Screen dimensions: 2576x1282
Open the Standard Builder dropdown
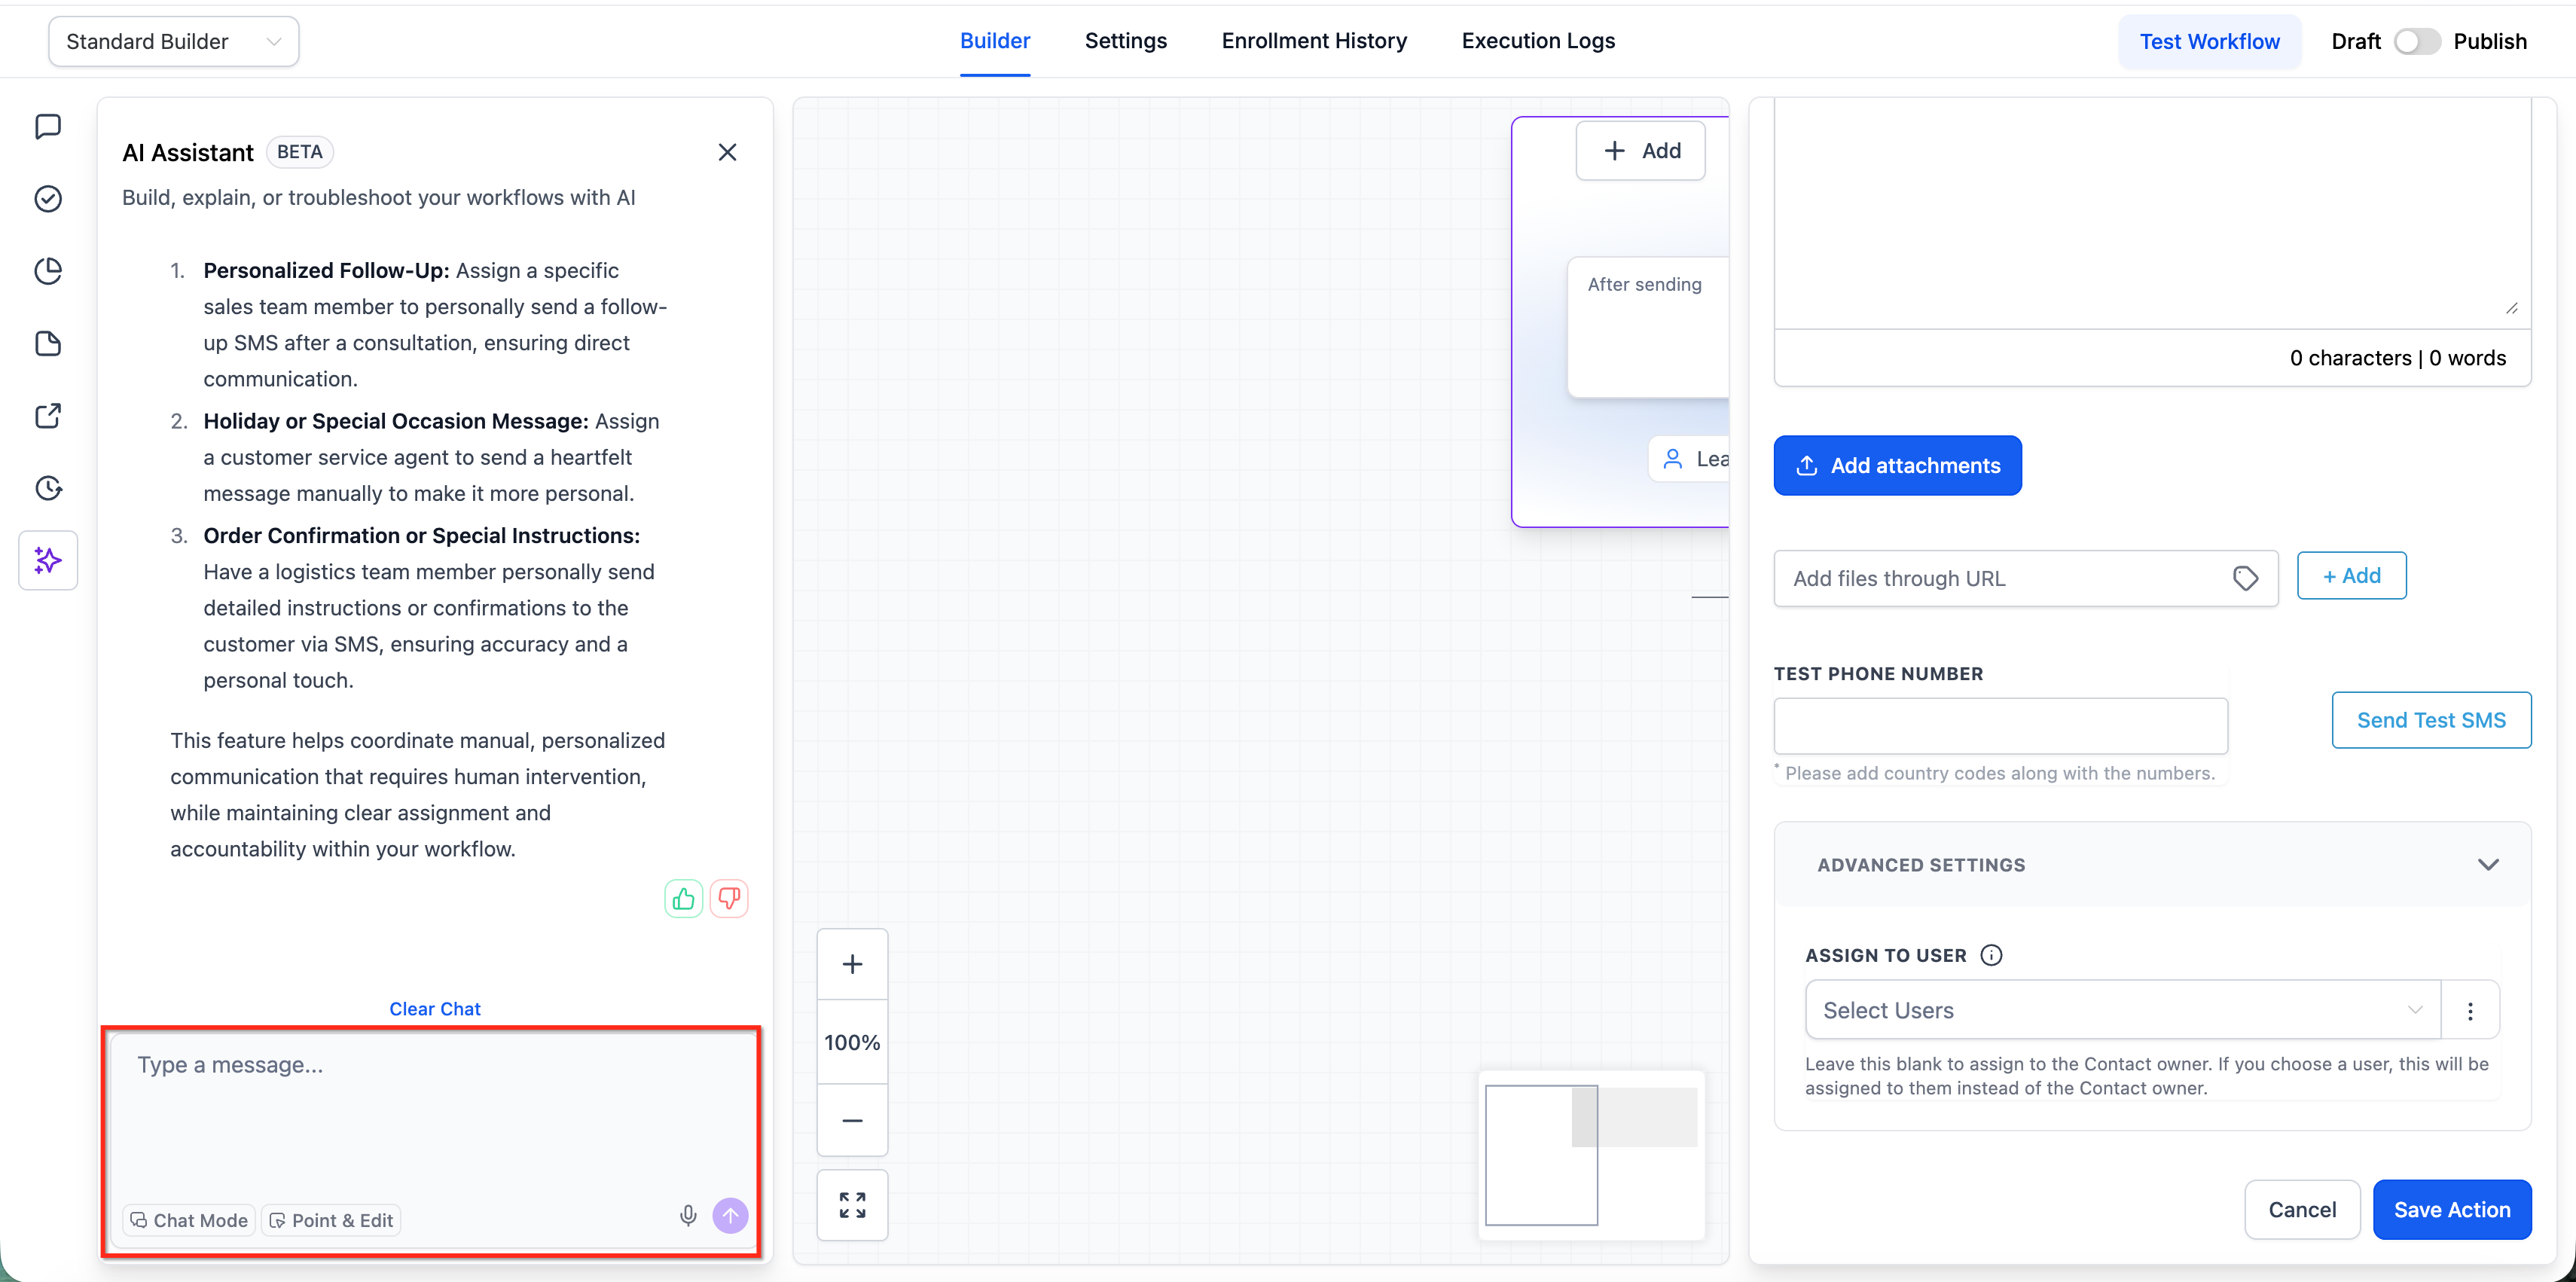click(x=173, y=41)
